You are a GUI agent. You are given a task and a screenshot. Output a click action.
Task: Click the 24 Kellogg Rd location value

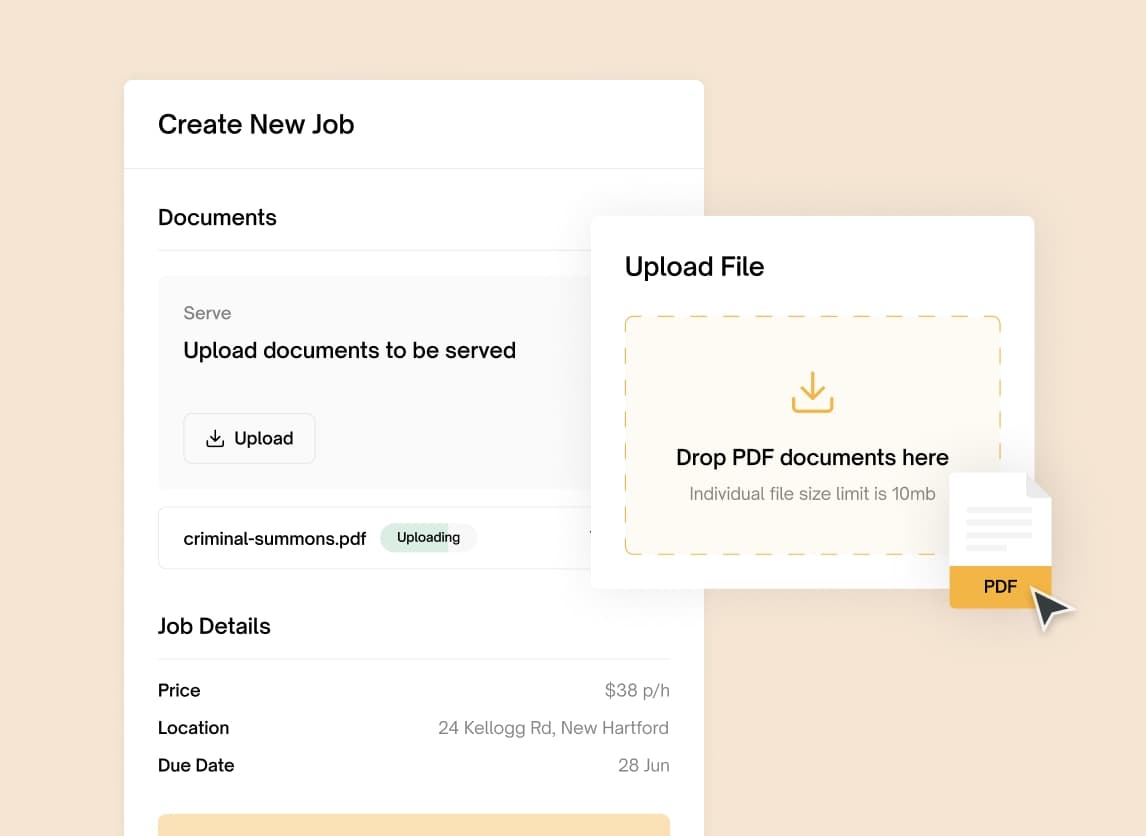553,728
